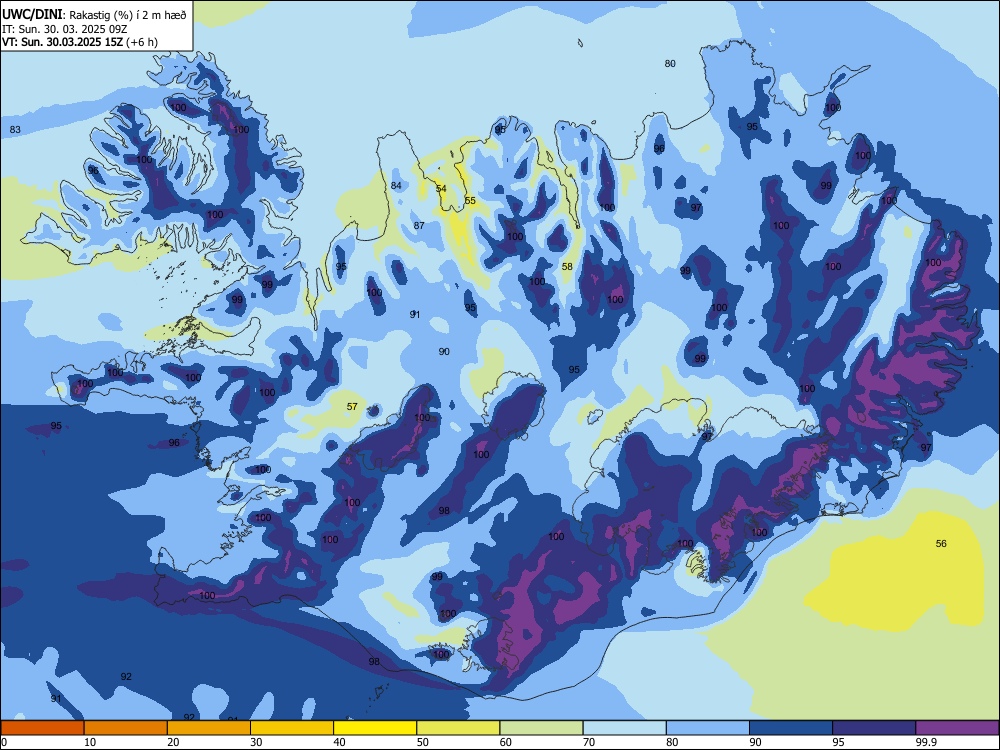This screenshot has width=1000, height=750.
Task: Click the lightest blue 70–80 legend swatch
Action: (624, 728)
